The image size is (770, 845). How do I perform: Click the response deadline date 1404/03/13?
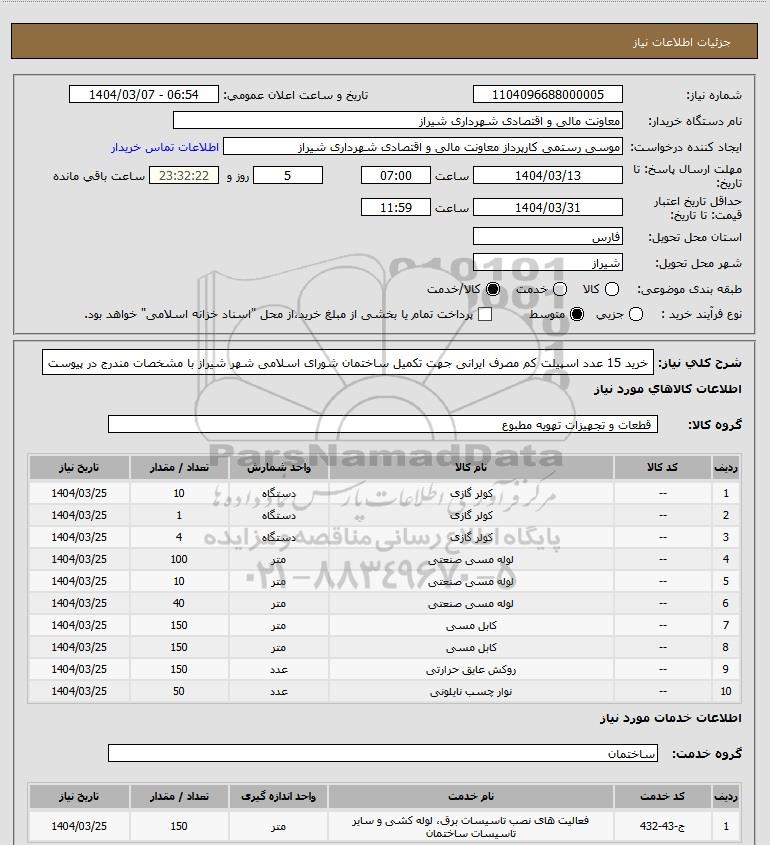tap(547, 175)
